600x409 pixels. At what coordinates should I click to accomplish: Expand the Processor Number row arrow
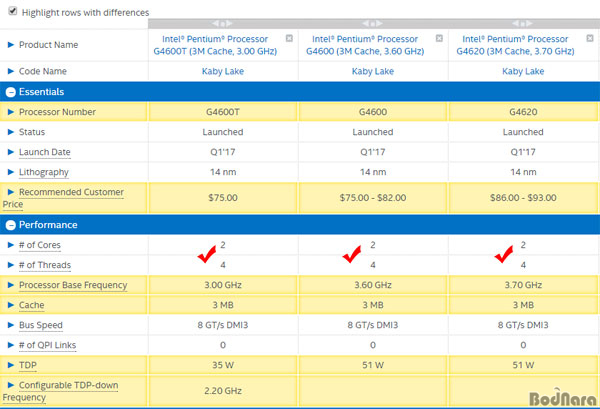tap(11, 112)
